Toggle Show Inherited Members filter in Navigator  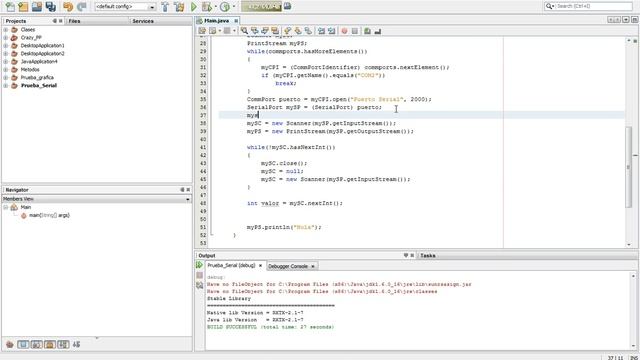(x=10, y=344)
